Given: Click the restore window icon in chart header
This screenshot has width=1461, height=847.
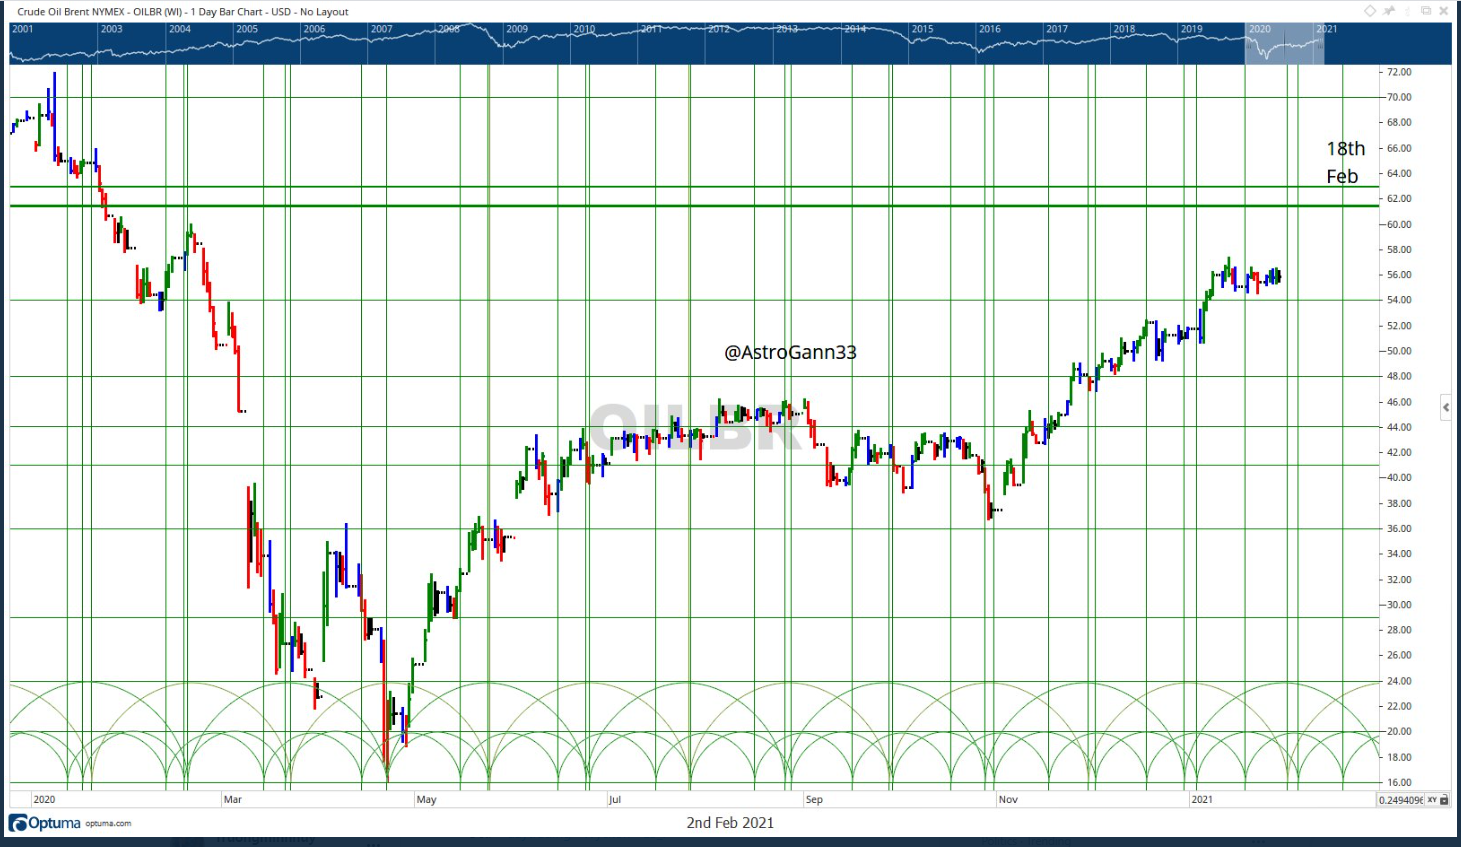Looking at the screenshot, I should (1426, 11).
